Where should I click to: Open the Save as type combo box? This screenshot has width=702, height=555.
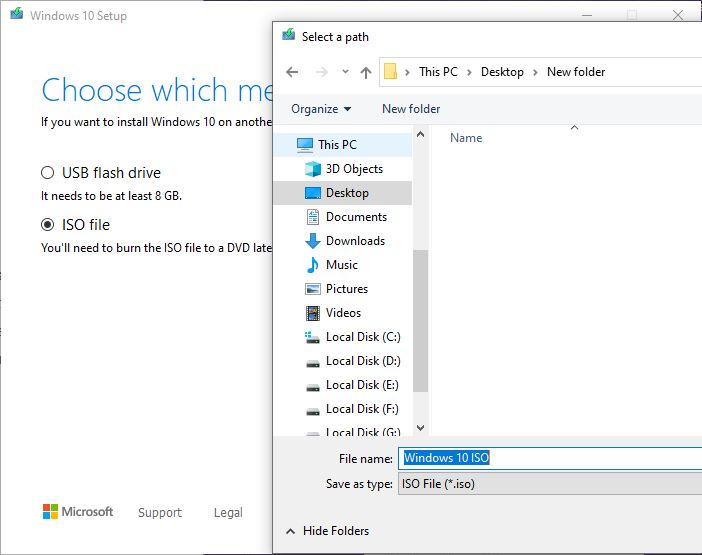[550, 484]
